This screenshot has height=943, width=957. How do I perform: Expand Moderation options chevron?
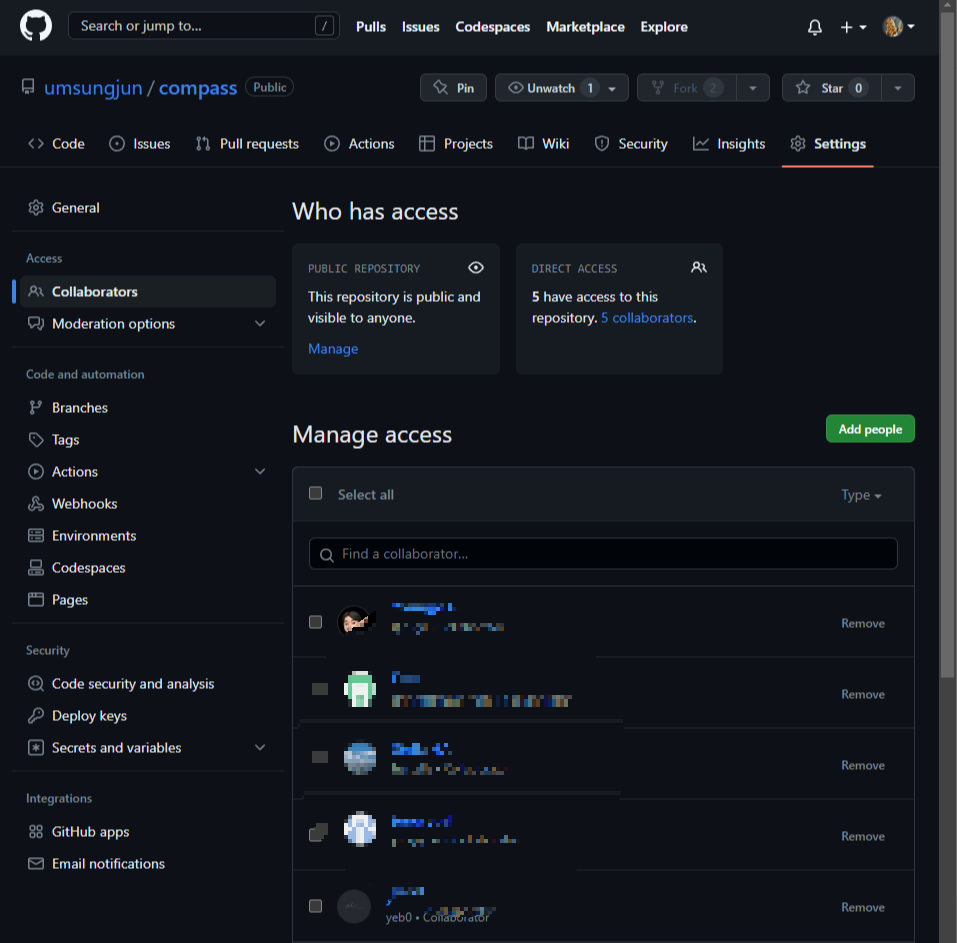coord(260,323)
